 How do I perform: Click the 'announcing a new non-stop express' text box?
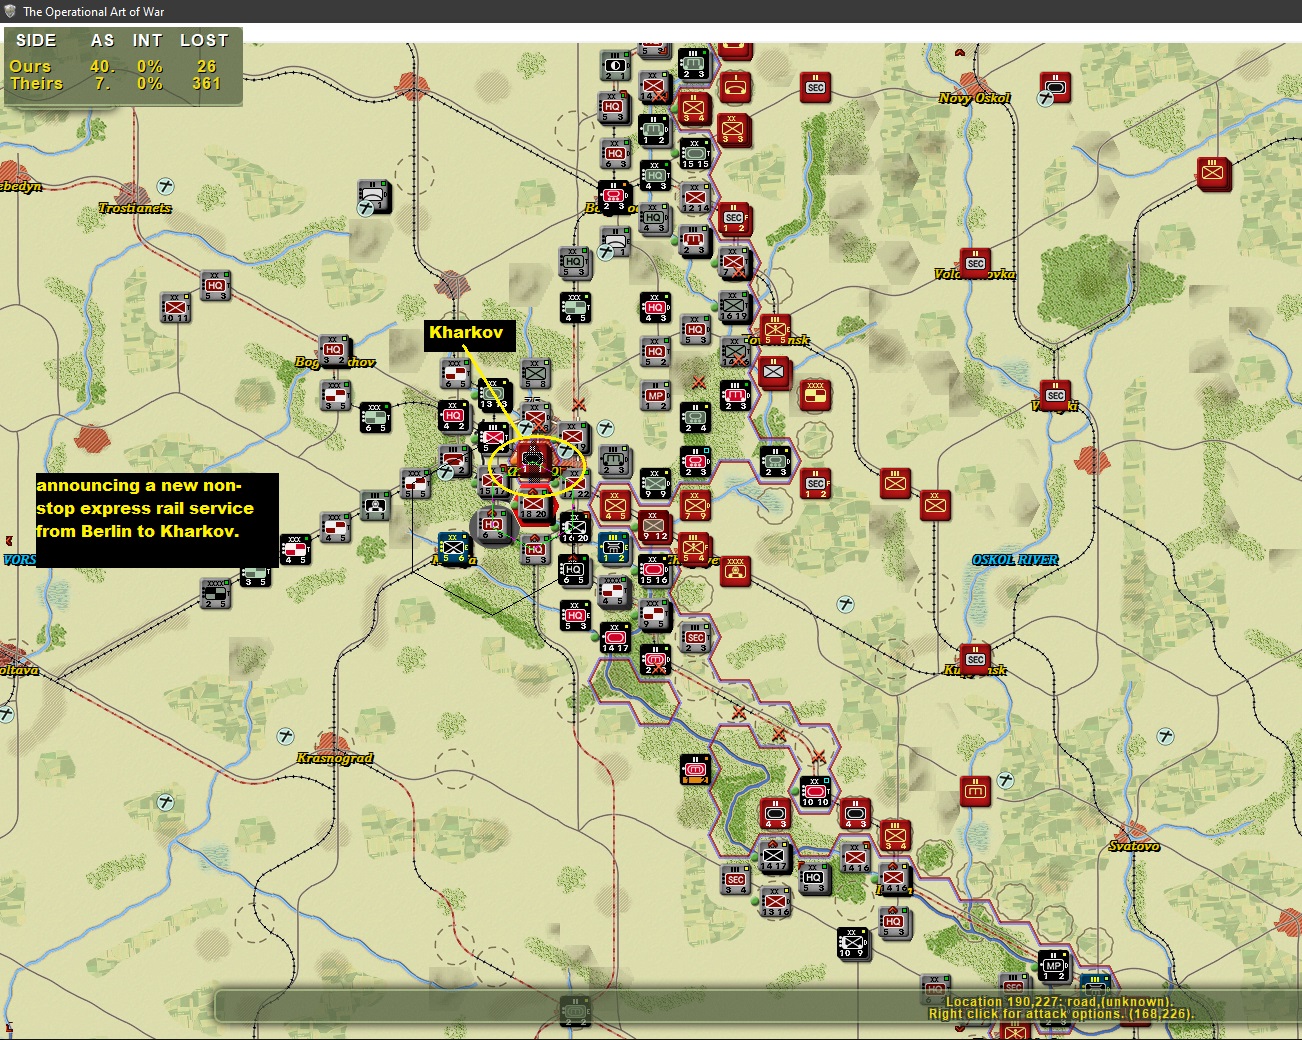coord(157,520)
